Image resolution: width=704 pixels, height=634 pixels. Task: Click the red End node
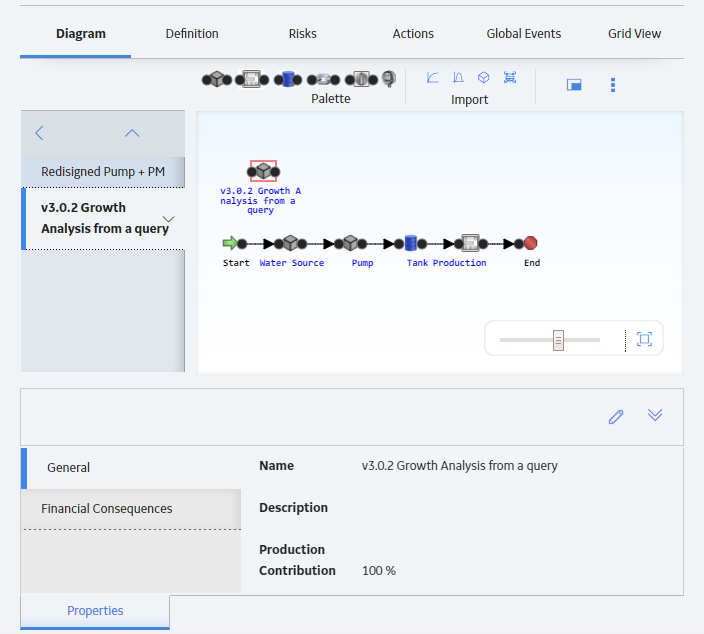(531, 243)
